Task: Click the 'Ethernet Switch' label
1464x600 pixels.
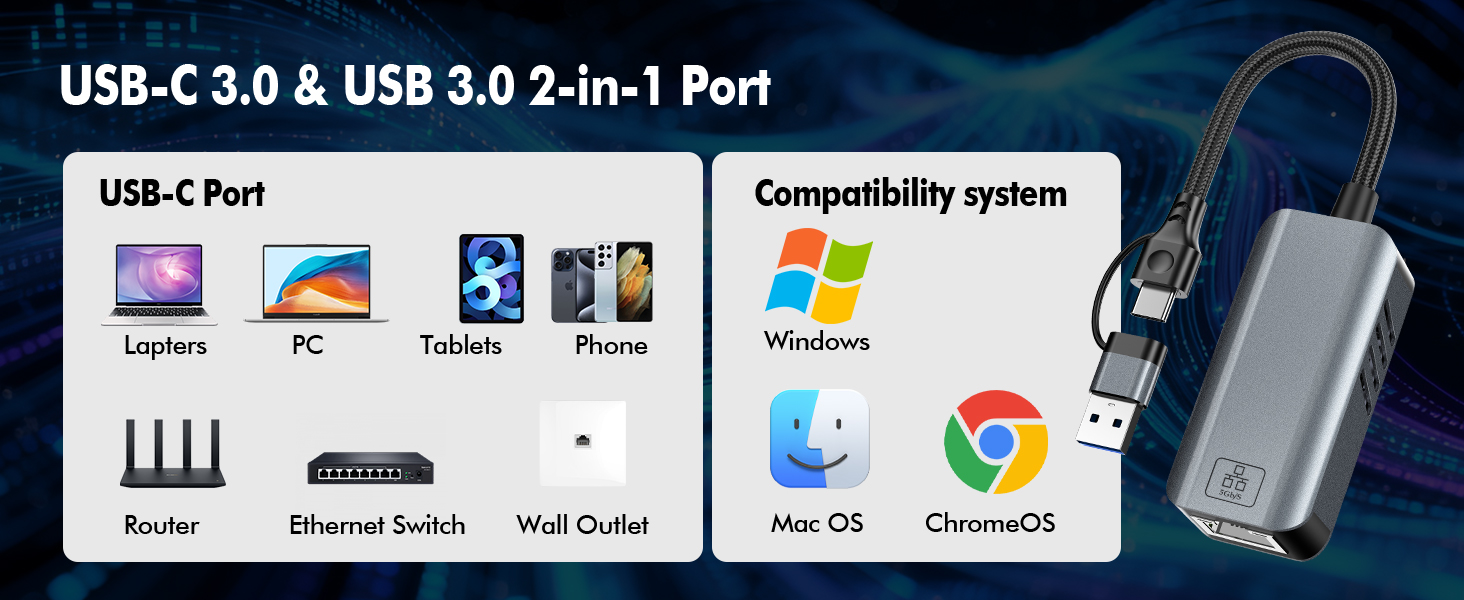Action: pos(377,526)
